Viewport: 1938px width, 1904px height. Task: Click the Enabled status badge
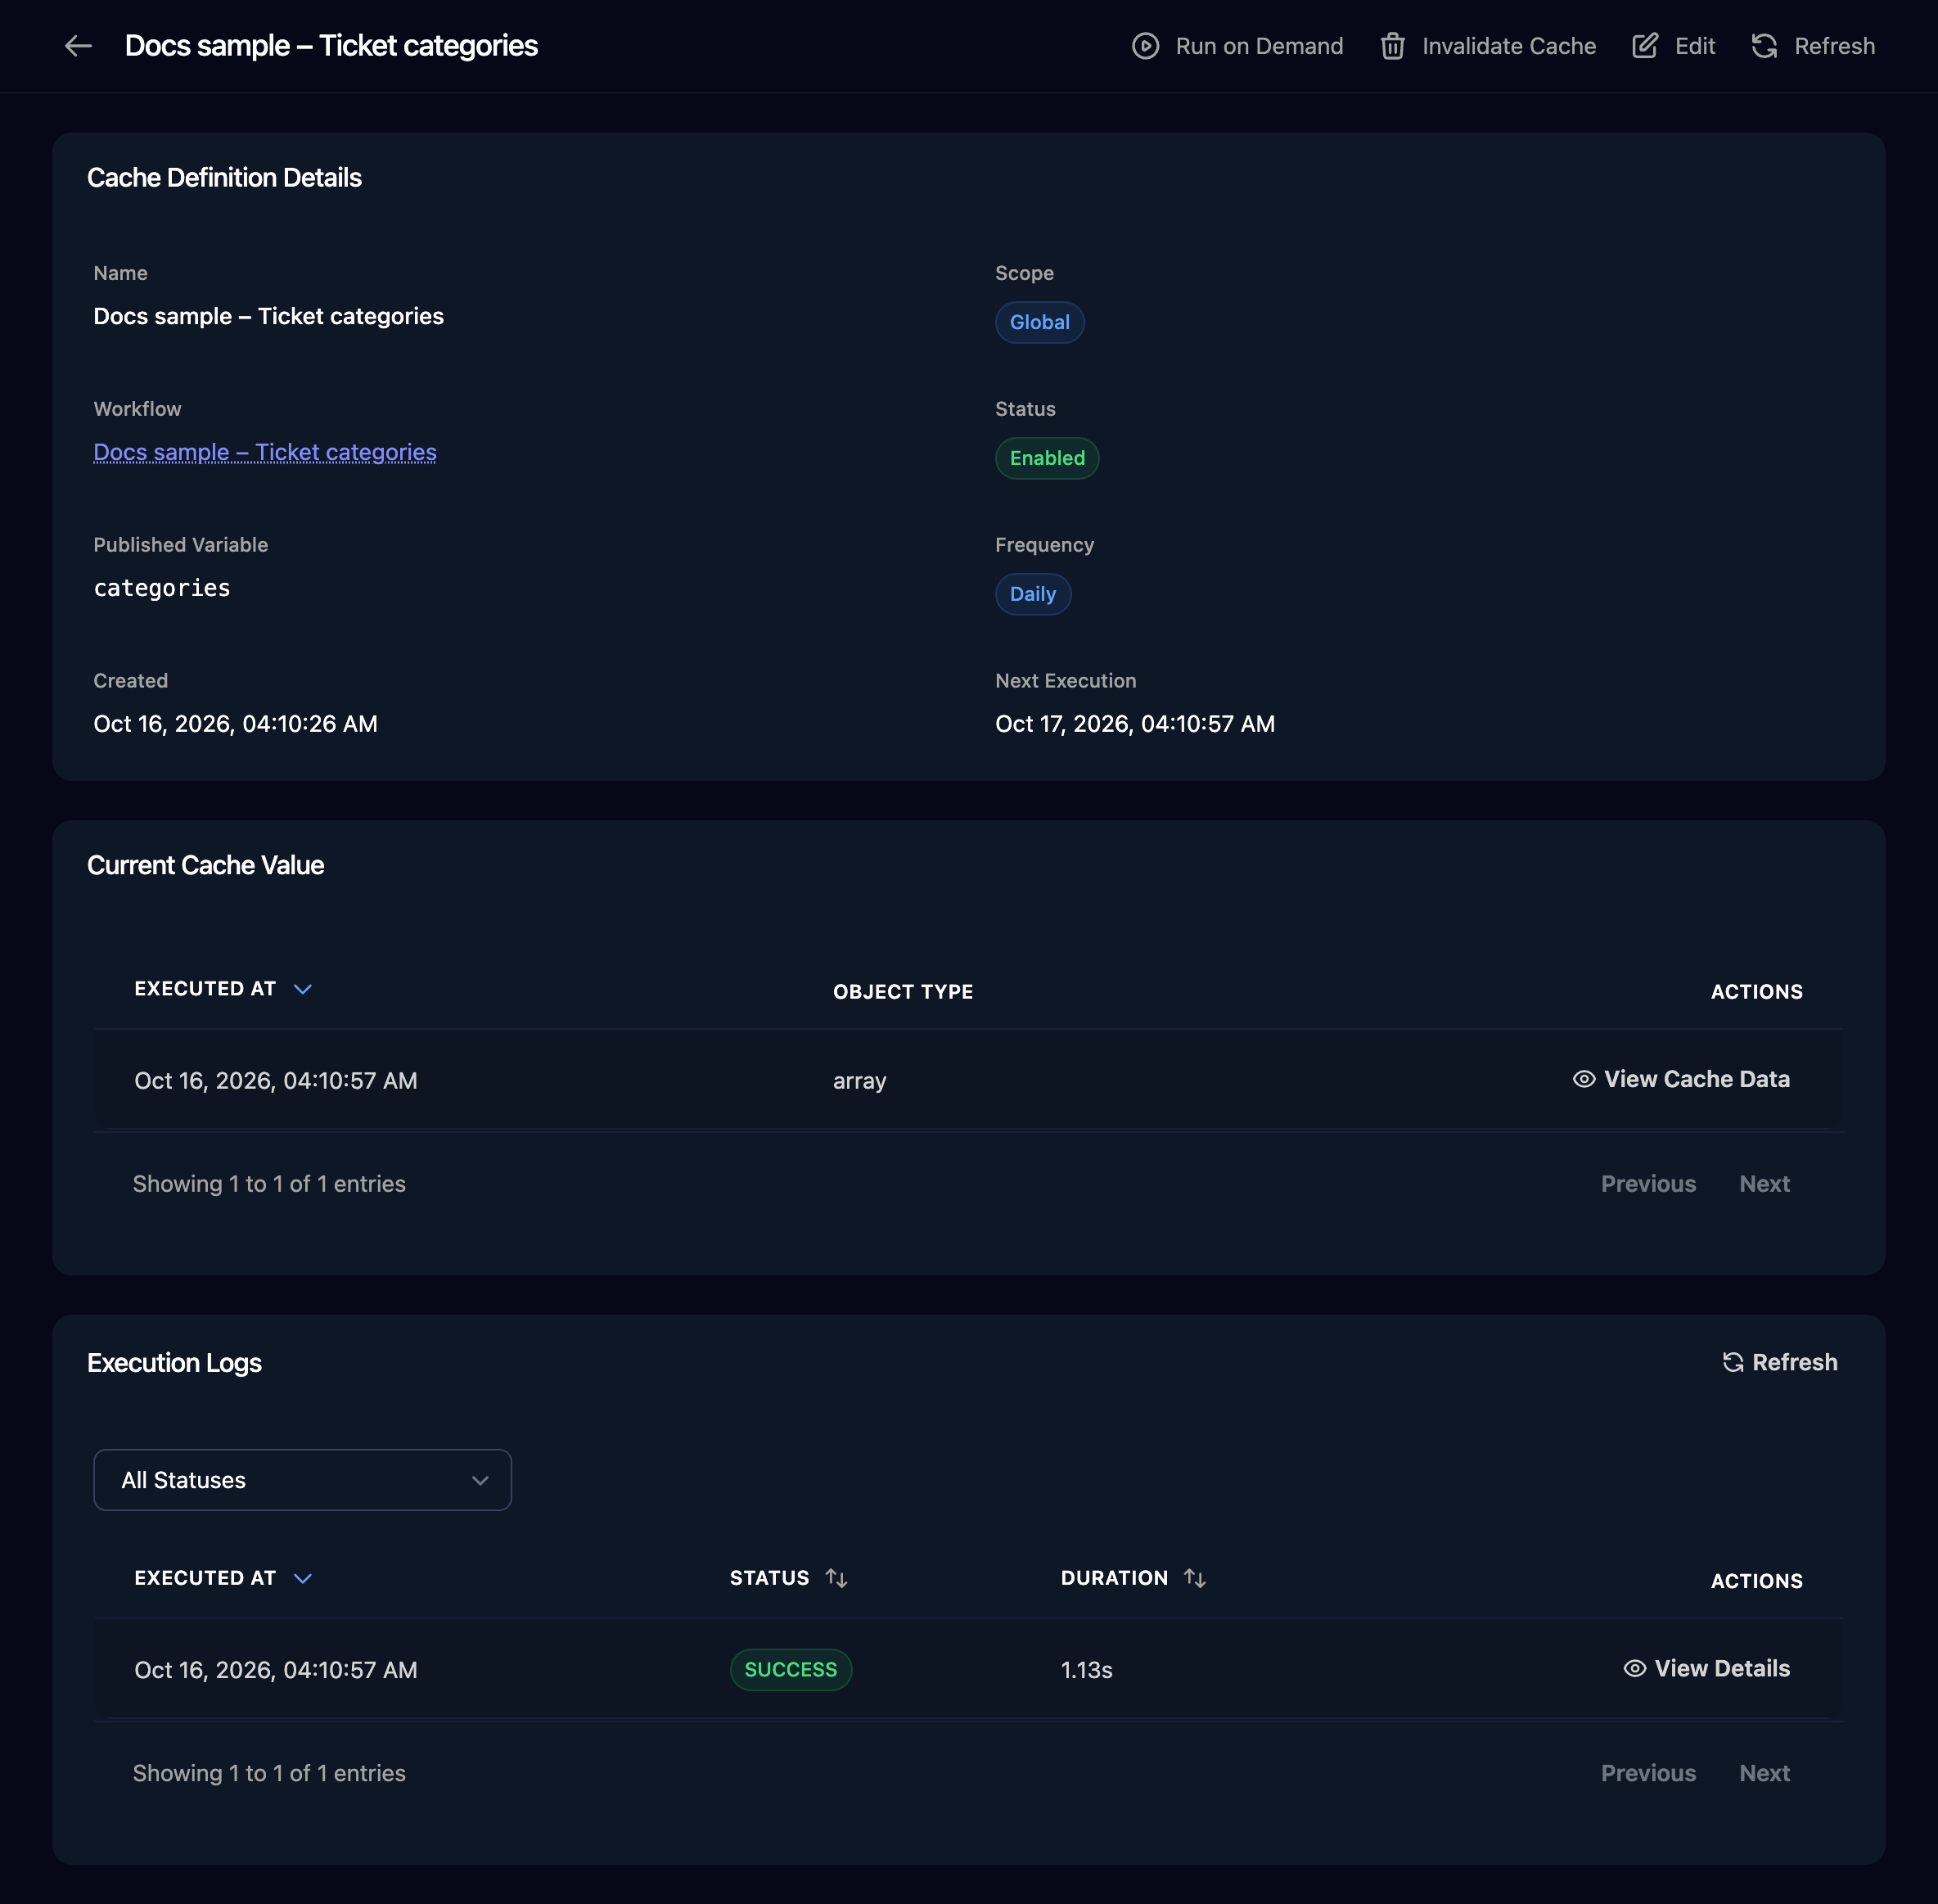[x=1047, y=458]
